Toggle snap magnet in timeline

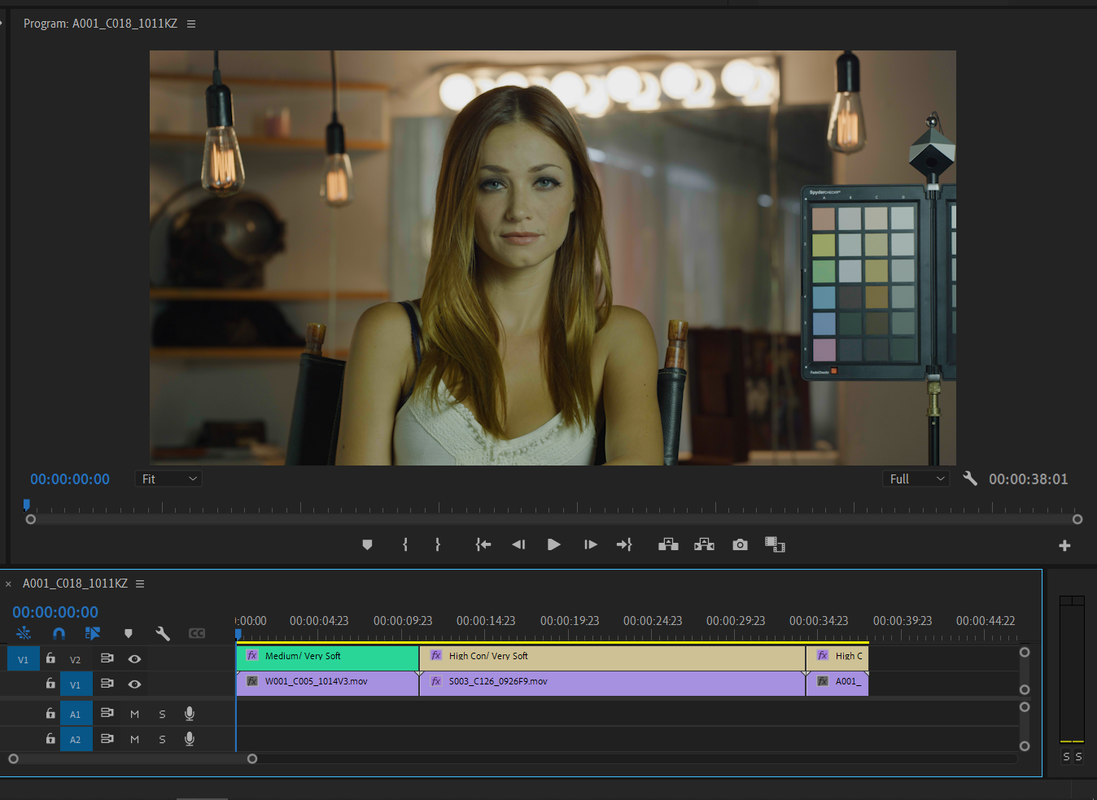pyautogui.click(x=59, y=633)
